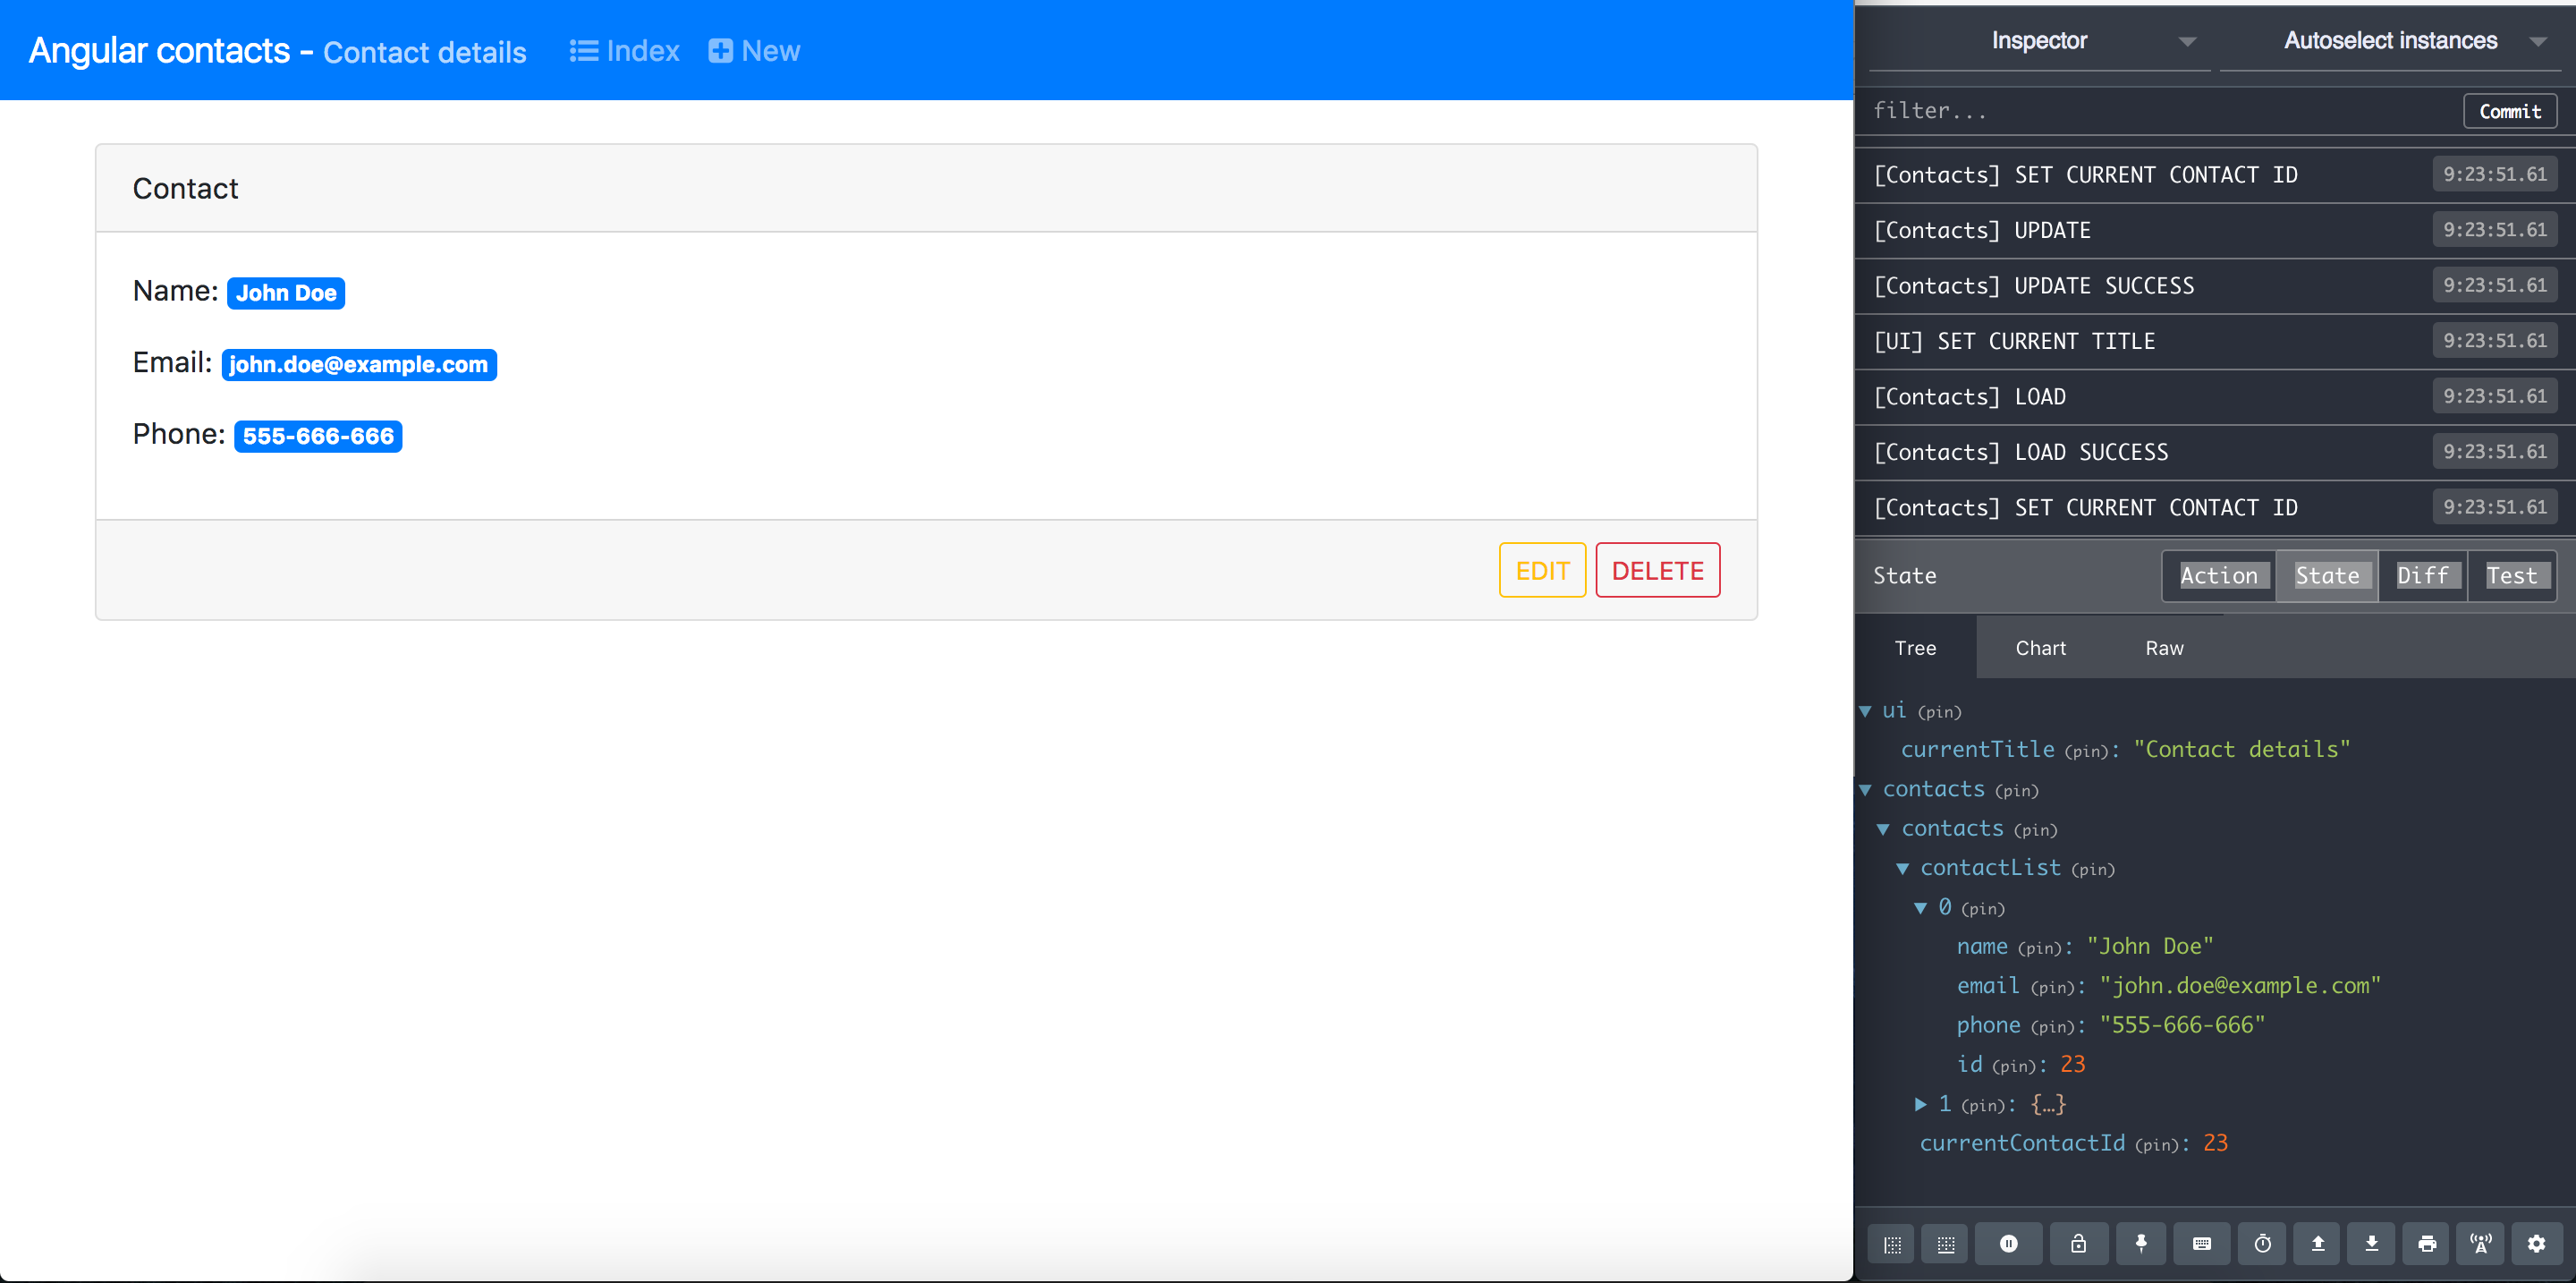This screenshot has width=2576, height=1283.
Task: Click the print icon in devtools toolbar
Action: (x=2426, y=1243)
